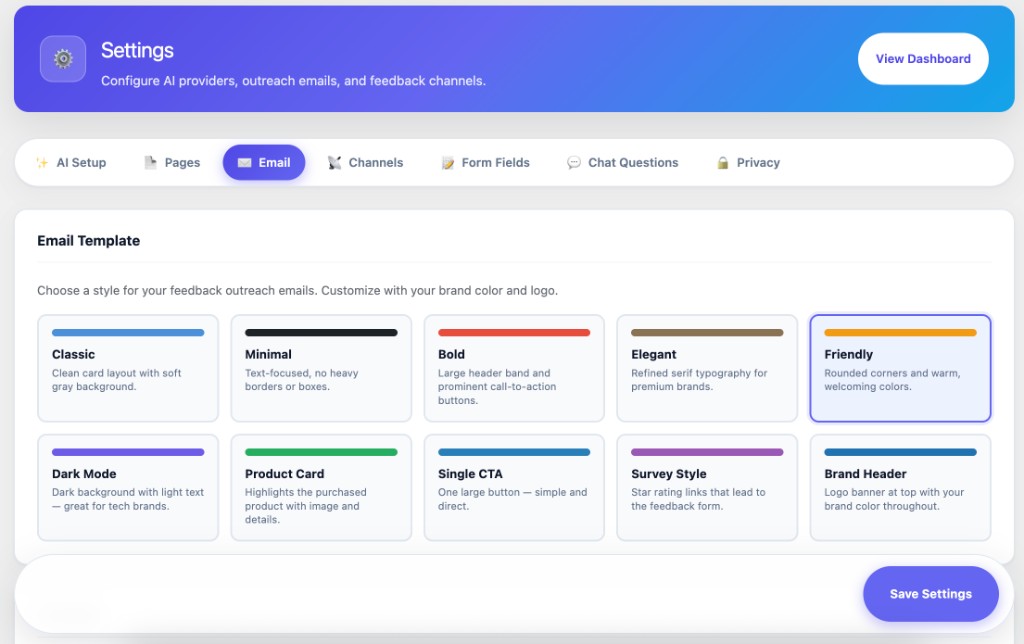
Task: Click the satellite icon beside Channels
Action: pyautogui.click(x=334, y=163)
